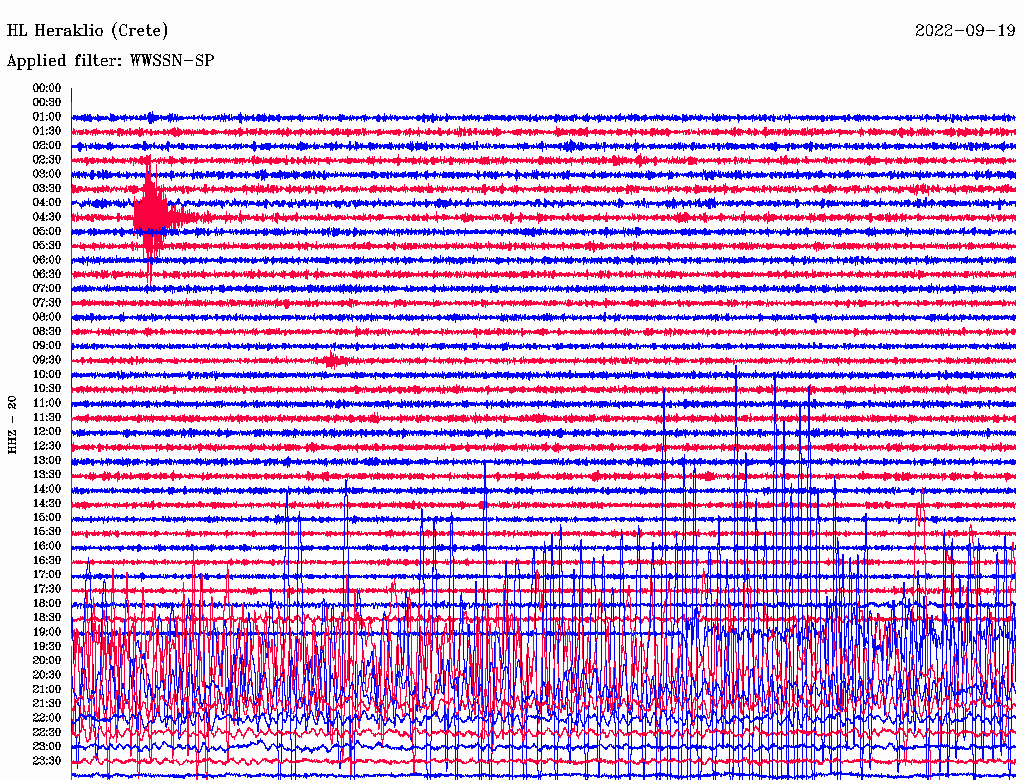
Task: Click the station title 'HL Heraklio (Crete)'
Action: [88, 31]
